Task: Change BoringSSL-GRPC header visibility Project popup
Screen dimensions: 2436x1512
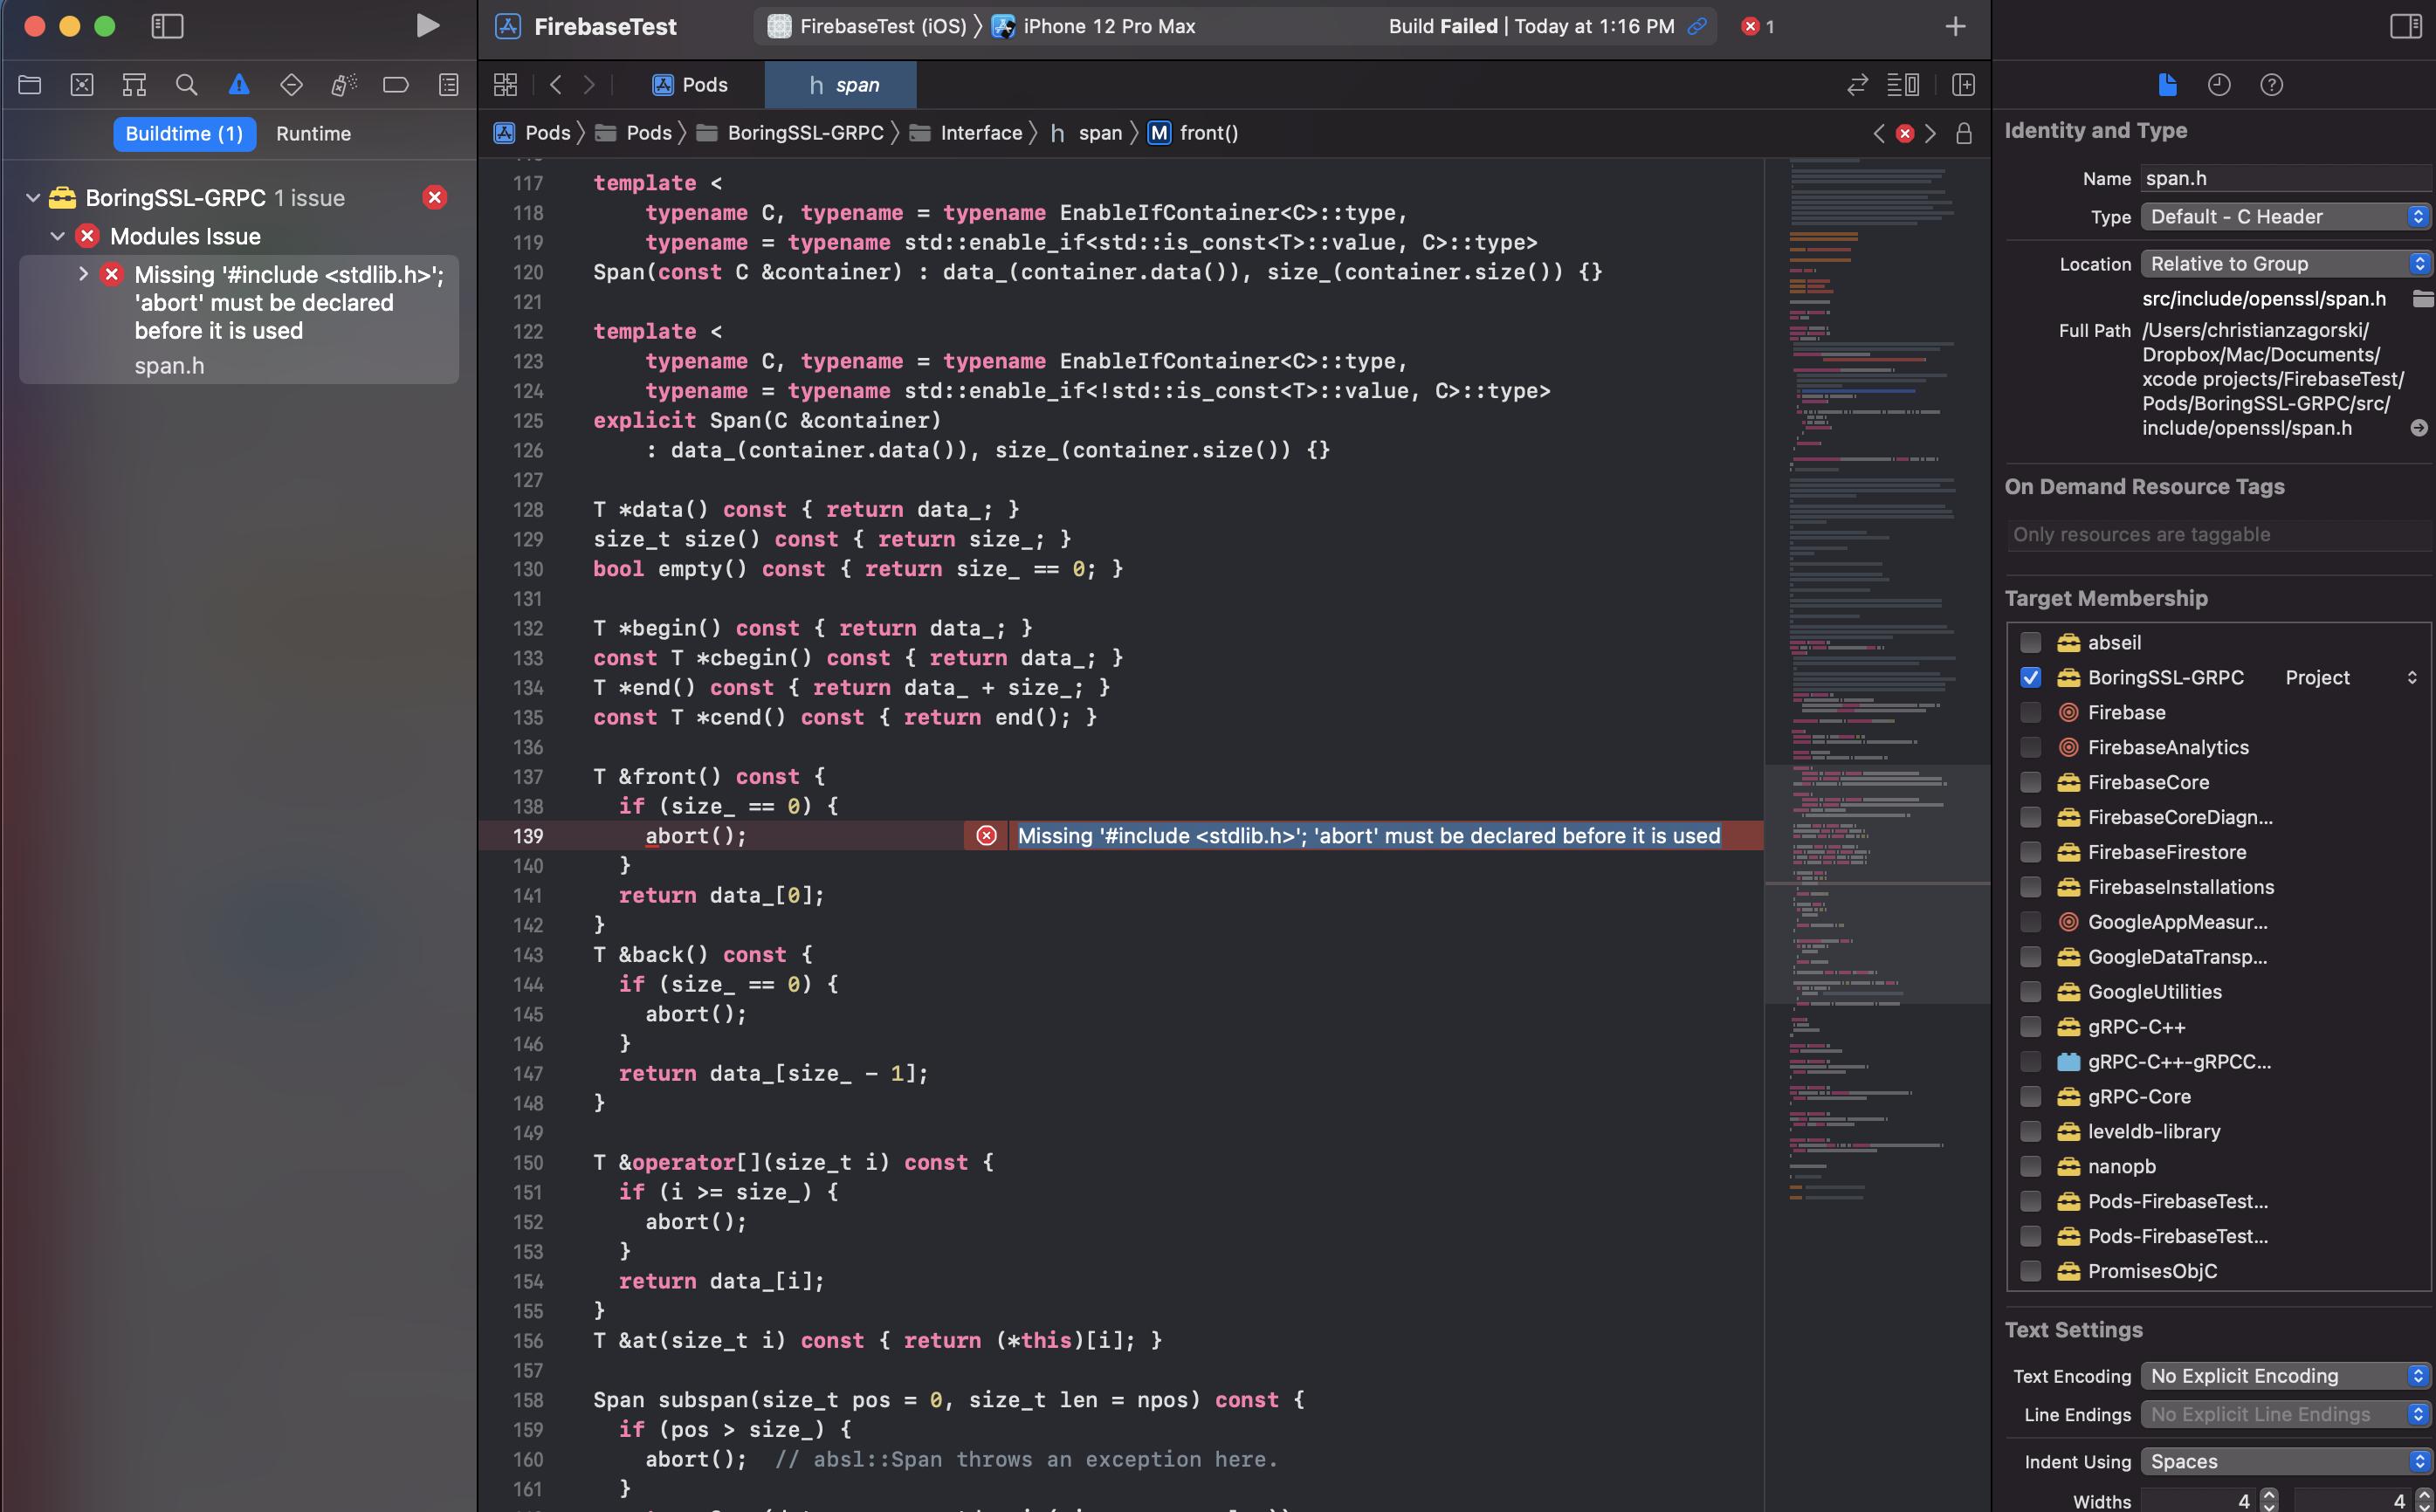Action: click(2351, 678)
